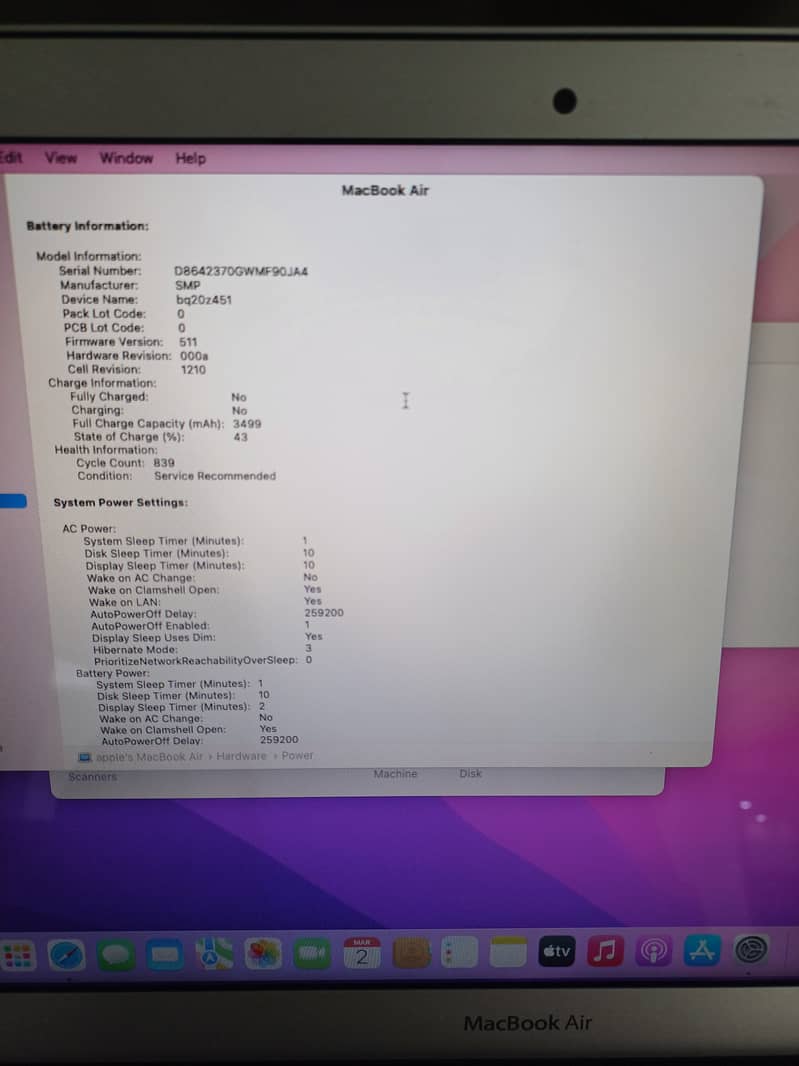The image size is (799, 1066).
Task: Click apple's MacBook Air path item
Action: click(x=148, y=757)
